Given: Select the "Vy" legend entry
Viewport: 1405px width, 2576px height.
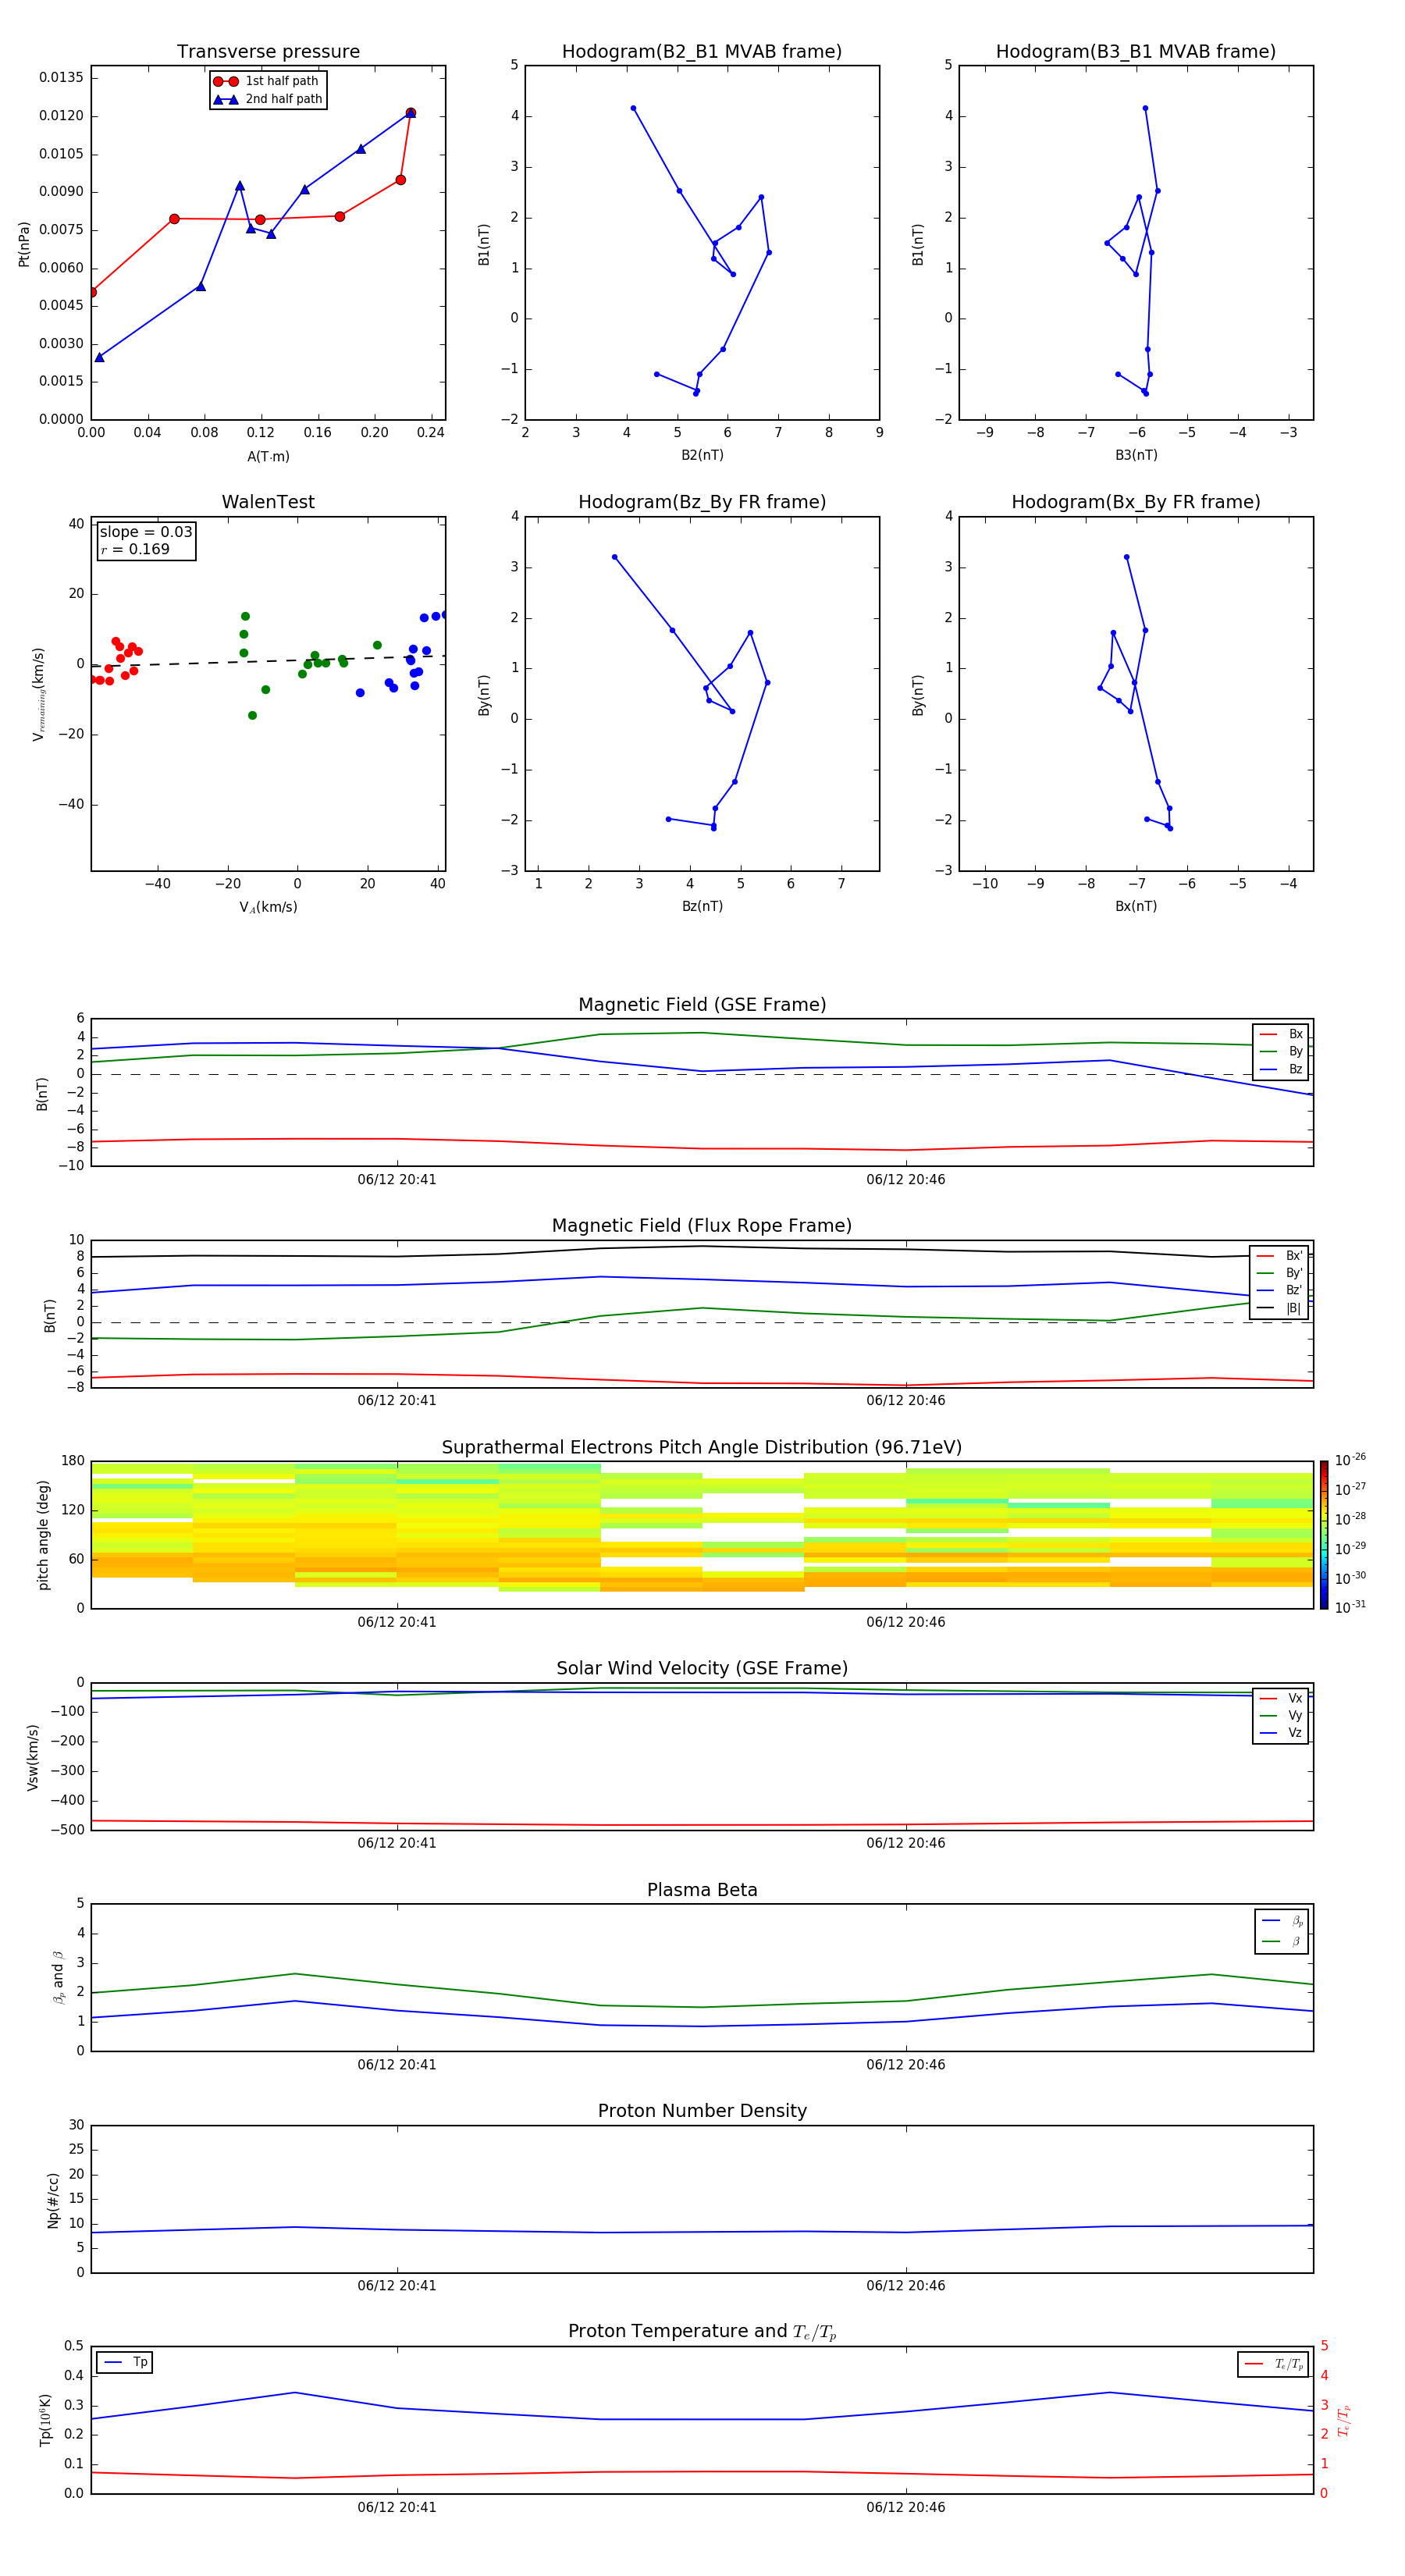Looking at the screenshot, I should coord(1282,1715).
